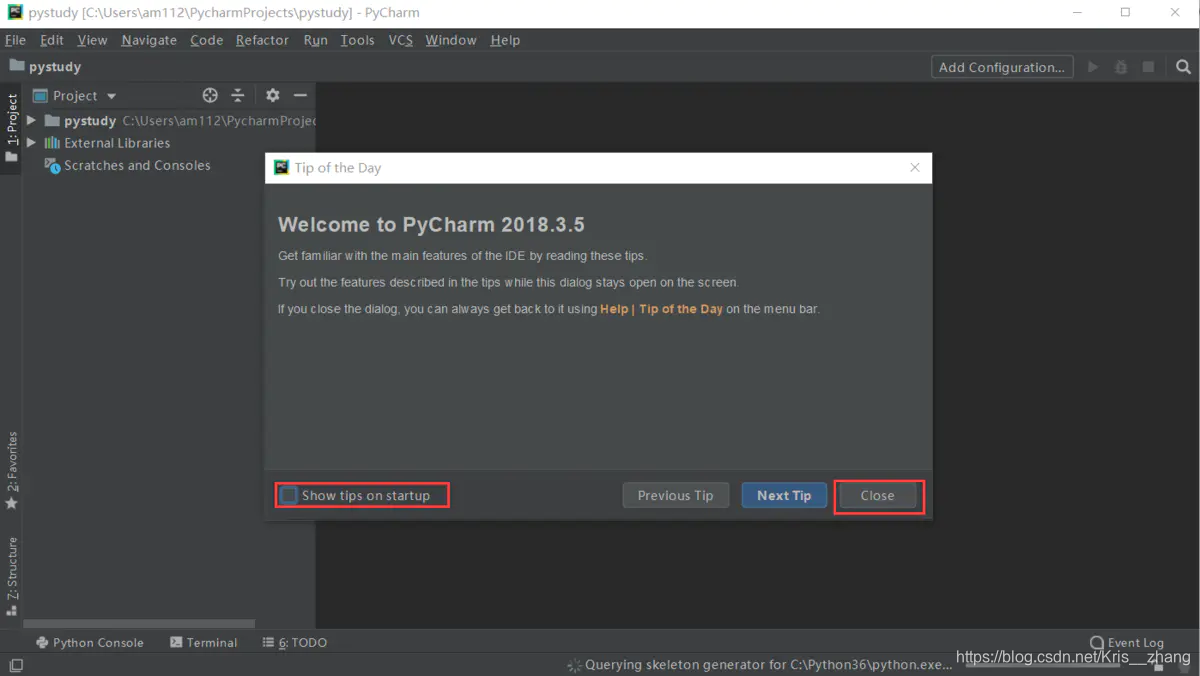This screenshot has height=676, width=1200.
Task: Click the pystudy folder icon in breadcrumb
Action: point(16,66)
